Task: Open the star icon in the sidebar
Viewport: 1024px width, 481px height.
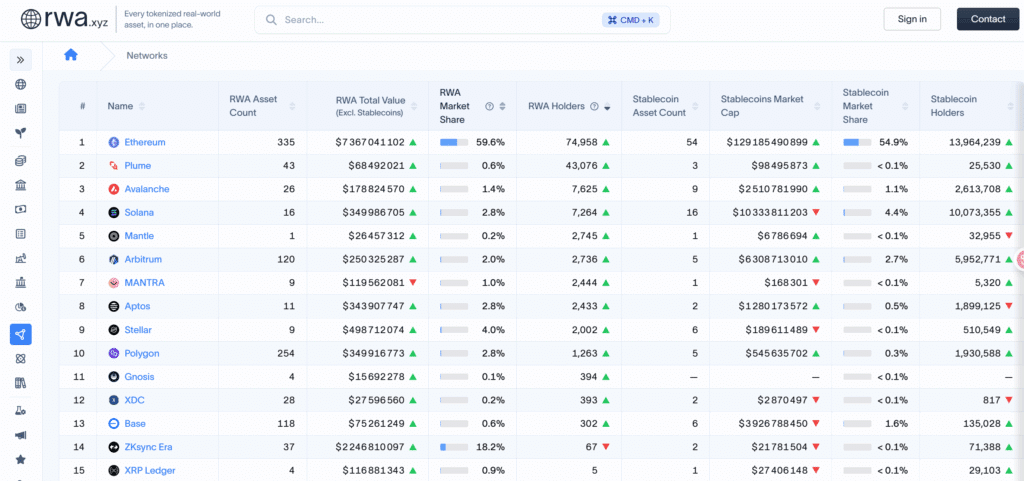Action: (x=20, y=459)
